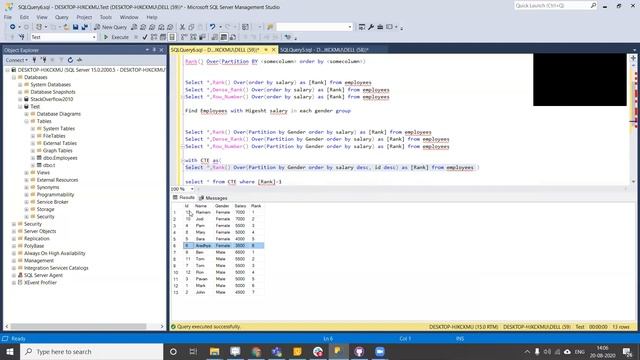640x360 pixels.
Task: Click the wrench Properties icon in toolbar
Action: (371, 27)
